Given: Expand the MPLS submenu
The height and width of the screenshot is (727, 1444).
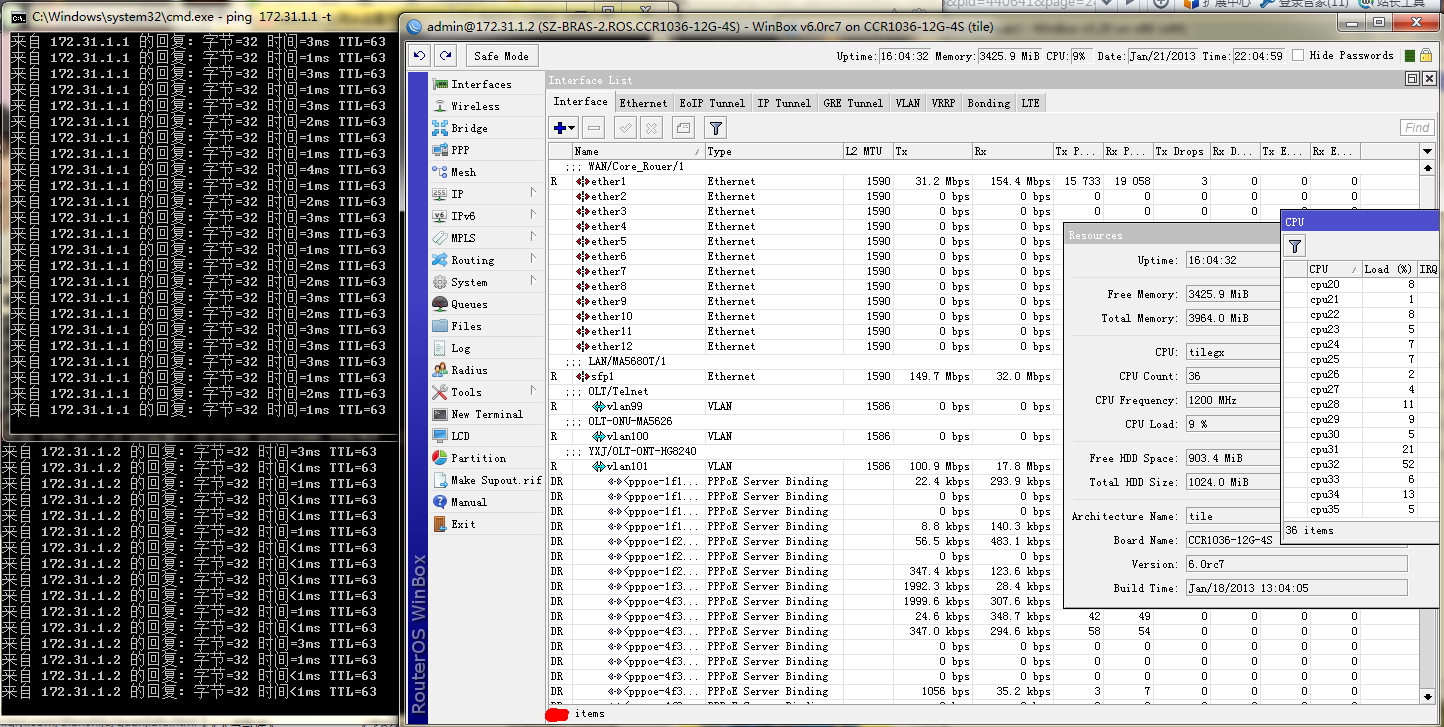Looking at the screenshot, I should pyautogui.click(x=487, y=238).
